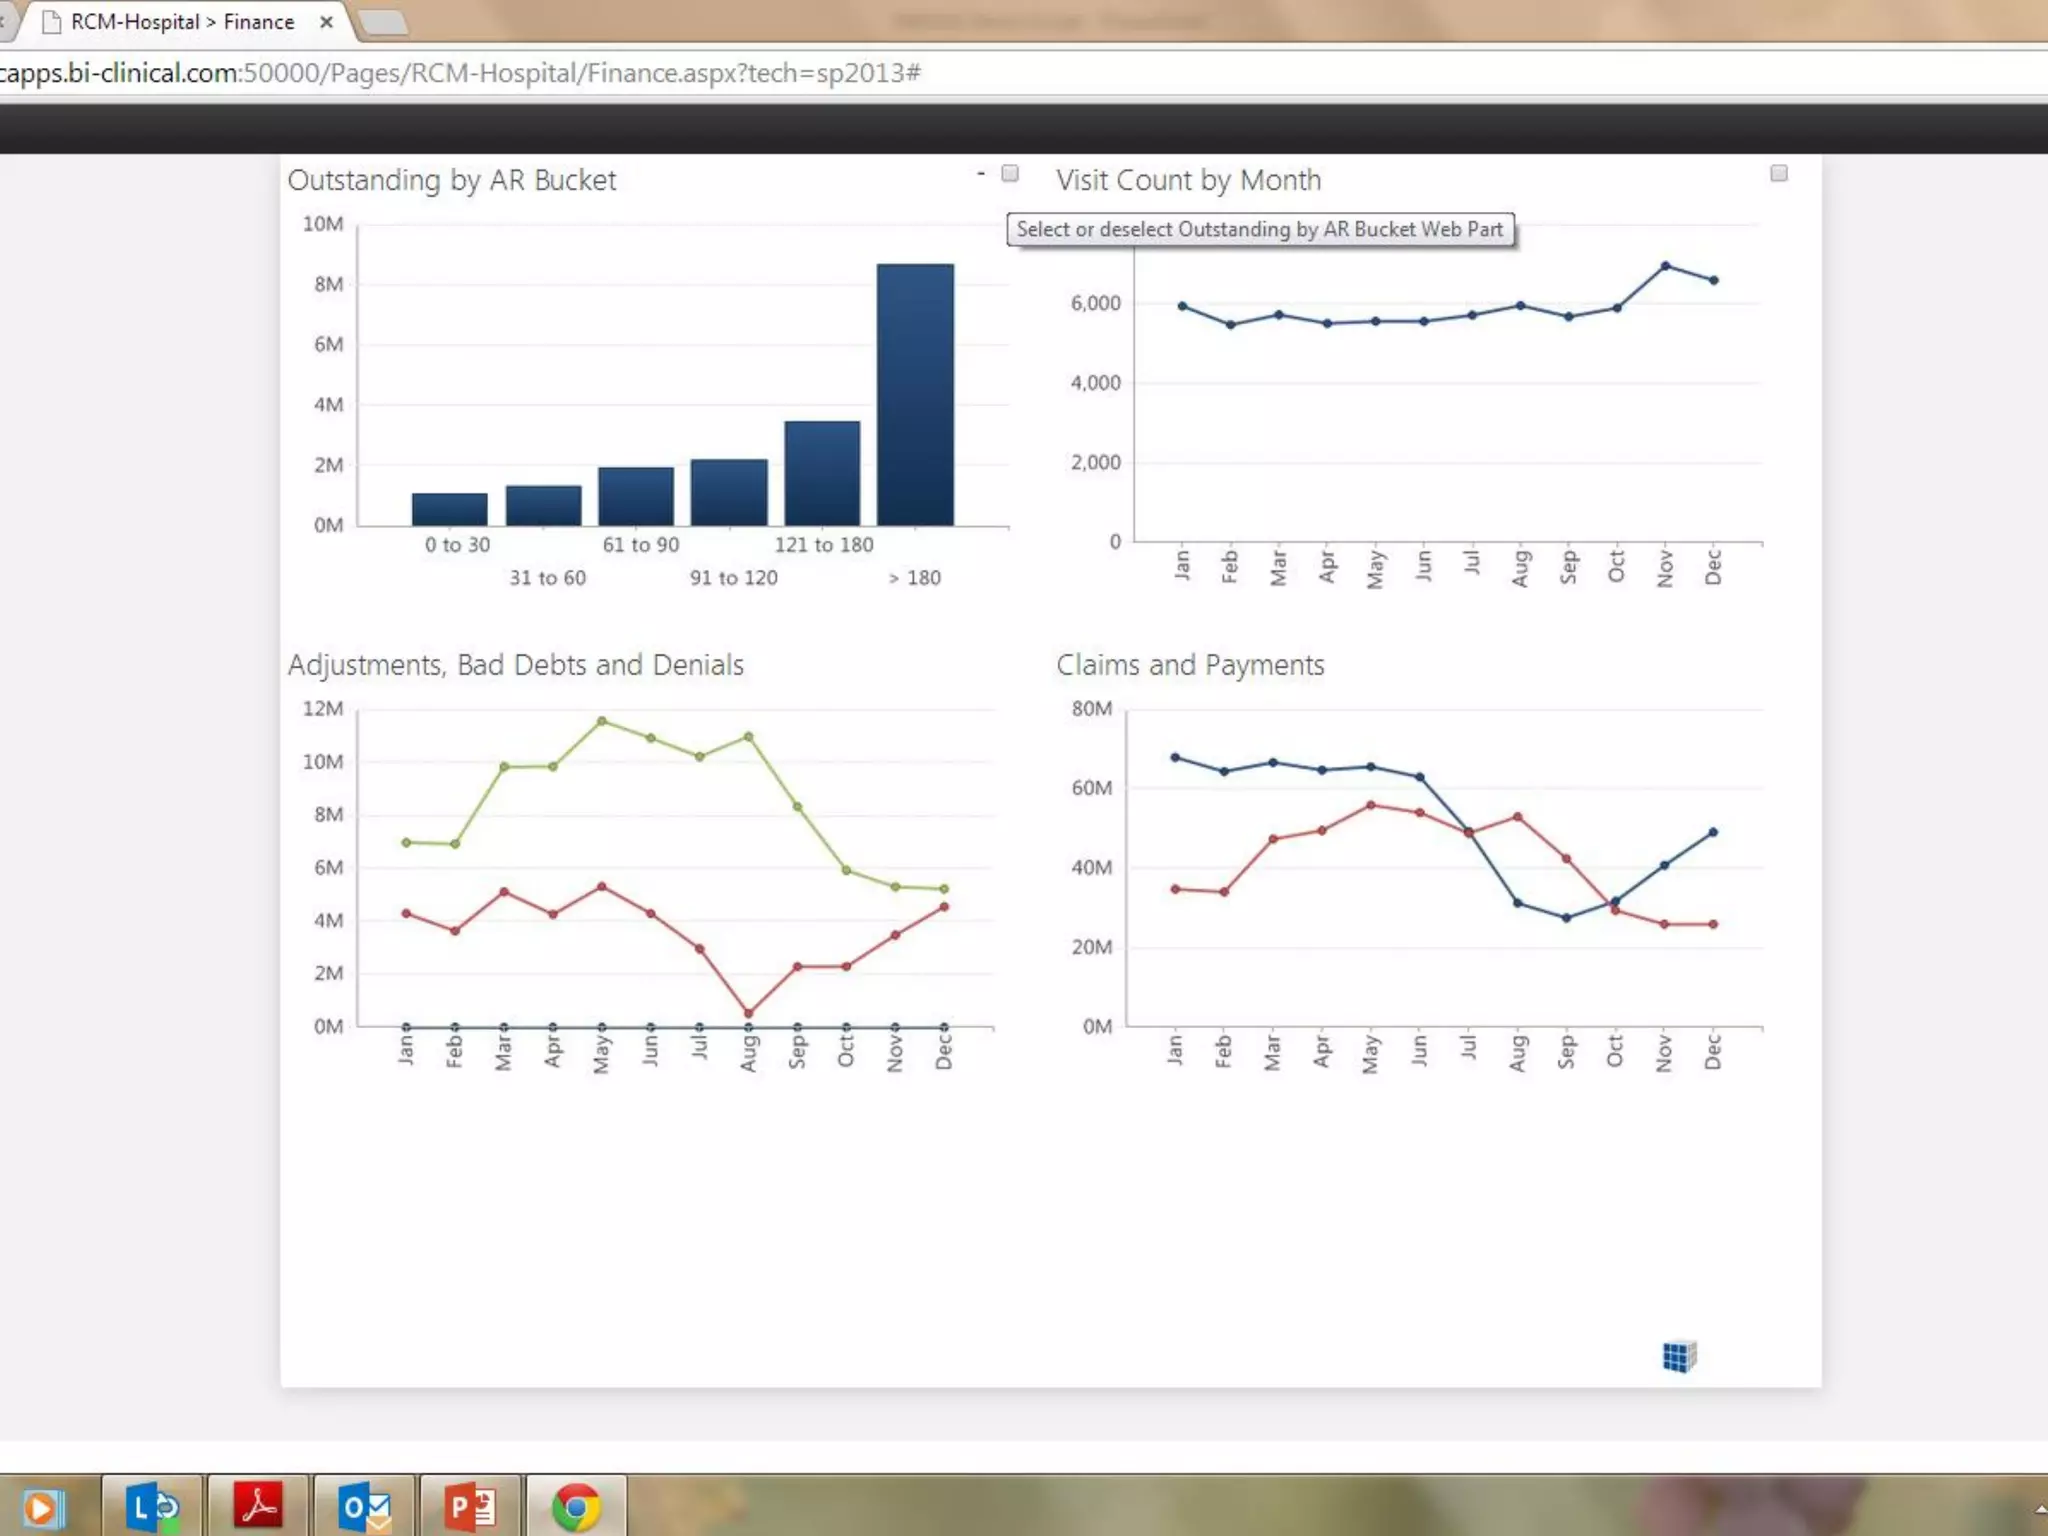The image size is (2048, 1536).
Task: Click the > 180 bar in AR Bucket chart
Action: [915, 394]
